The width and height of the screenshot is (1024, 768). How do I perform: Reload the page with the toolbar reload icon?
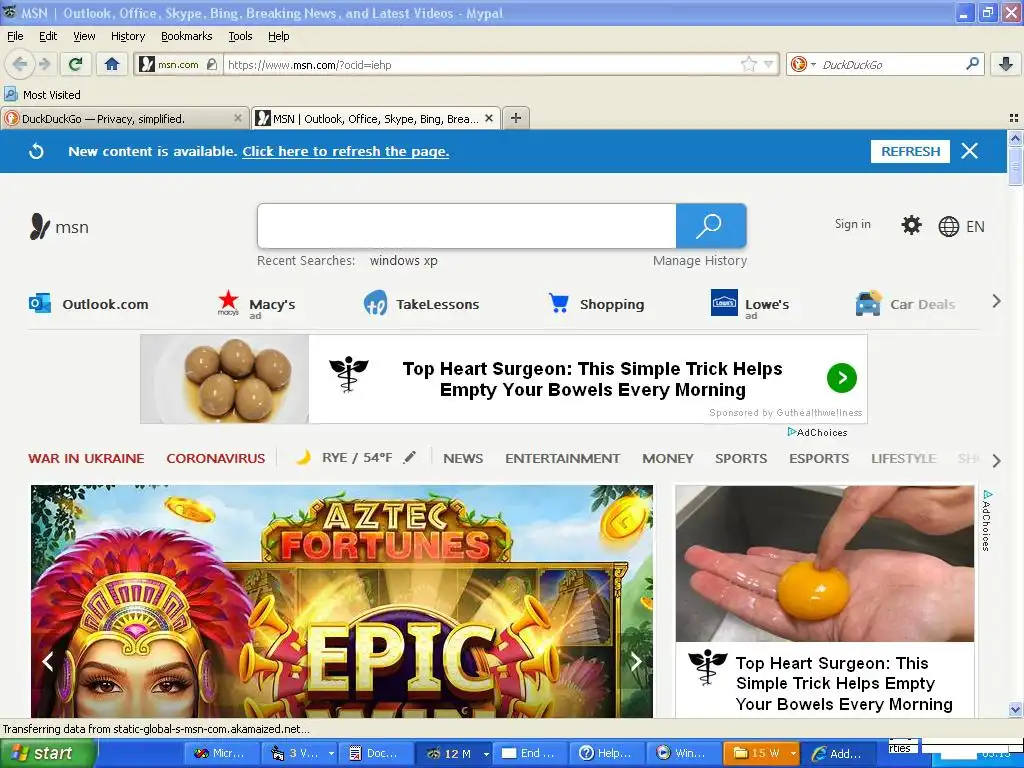point(76,64)
